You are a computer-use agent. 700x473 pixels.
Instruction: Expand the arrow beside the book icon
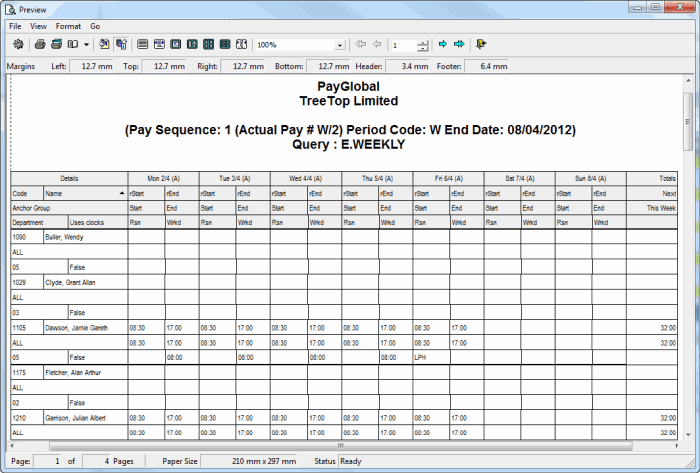(87, 45)
